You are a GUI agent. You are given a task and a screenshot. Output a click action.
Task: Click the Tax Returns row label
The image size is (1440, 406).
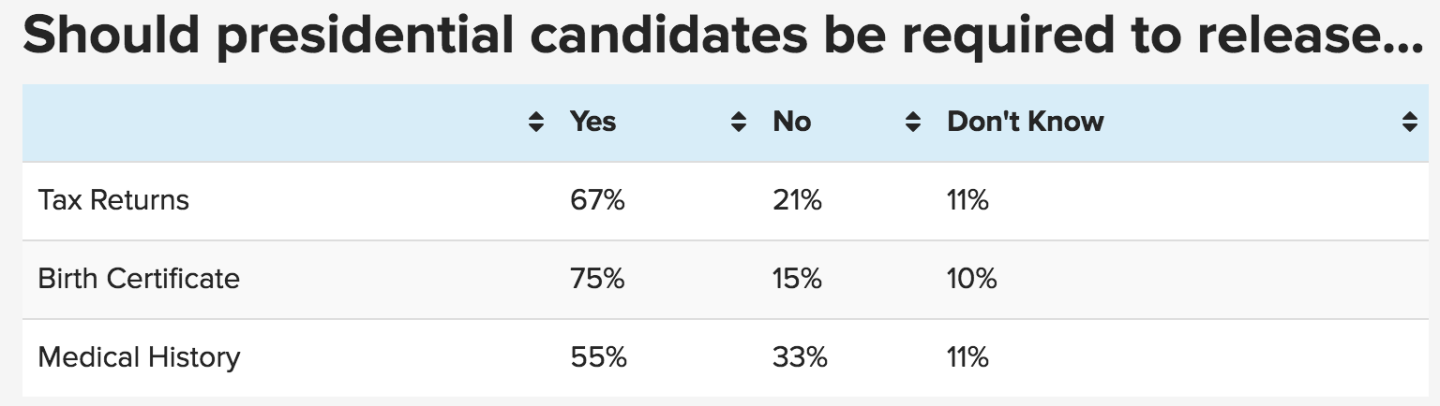(113, 200)
